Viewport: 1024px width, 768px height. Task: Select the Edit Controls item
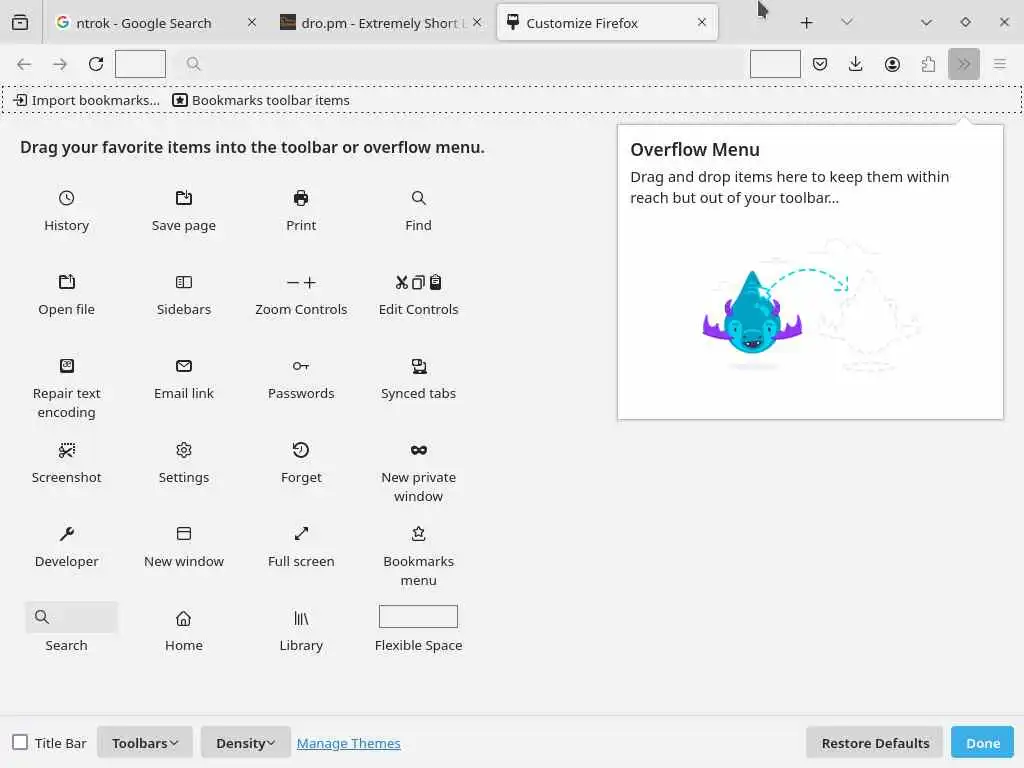coord(419,295)
